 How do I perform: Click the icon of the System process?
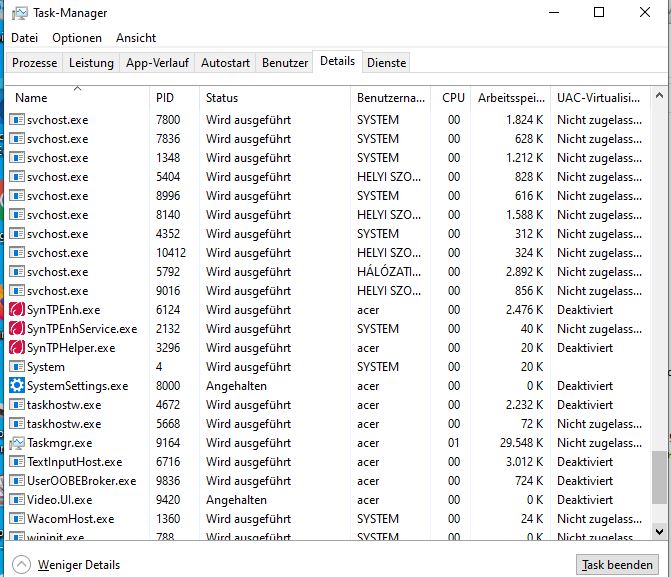point(17,366)
